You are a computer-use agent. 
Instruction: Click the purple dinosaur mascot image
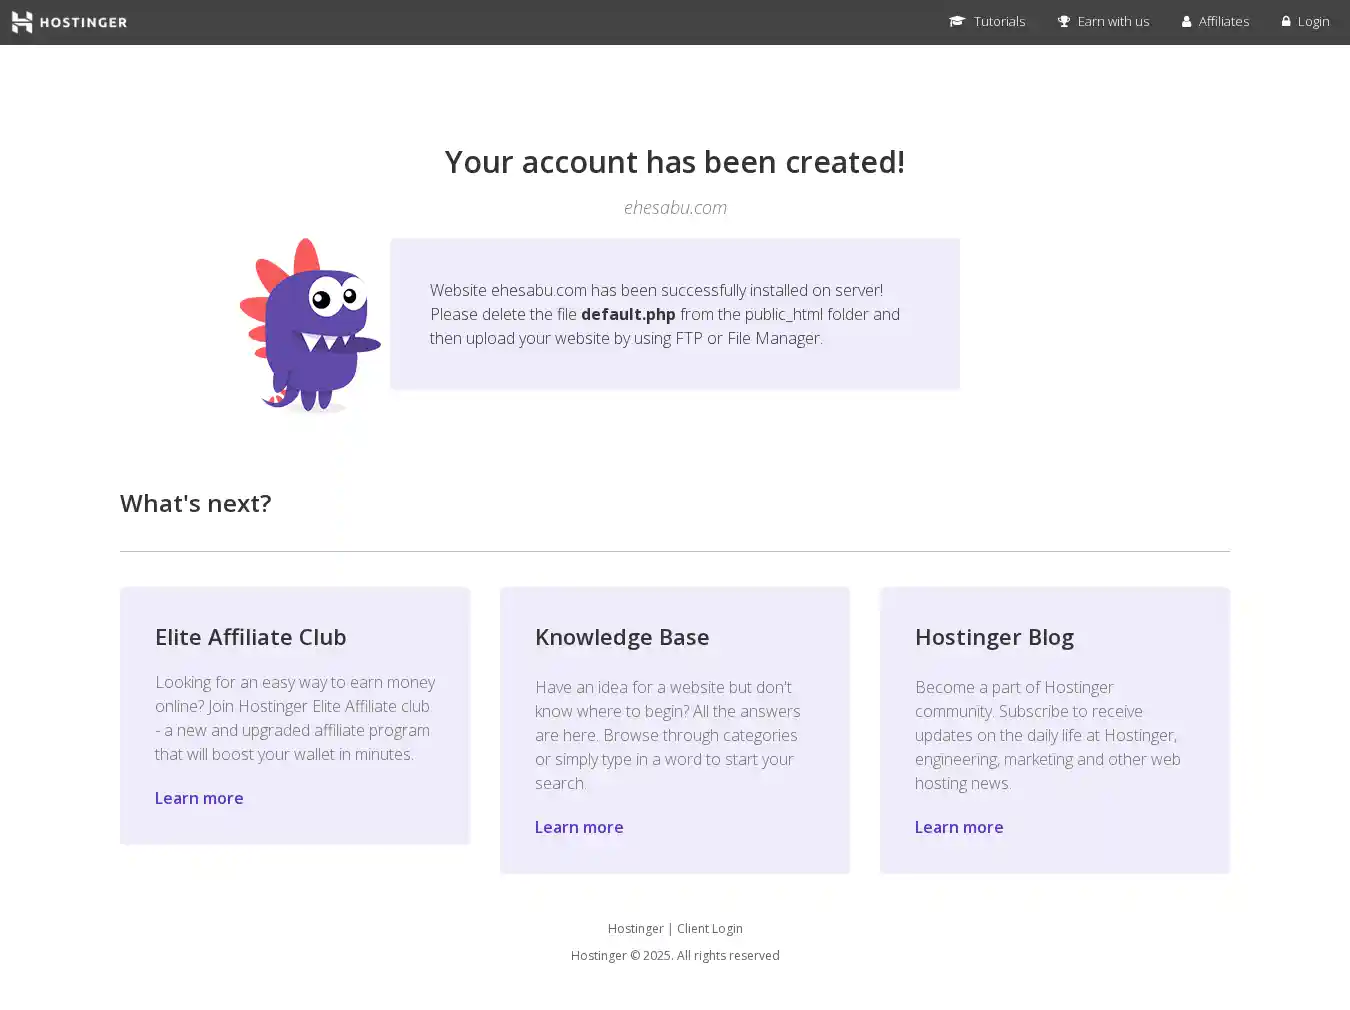coord(310,325)
